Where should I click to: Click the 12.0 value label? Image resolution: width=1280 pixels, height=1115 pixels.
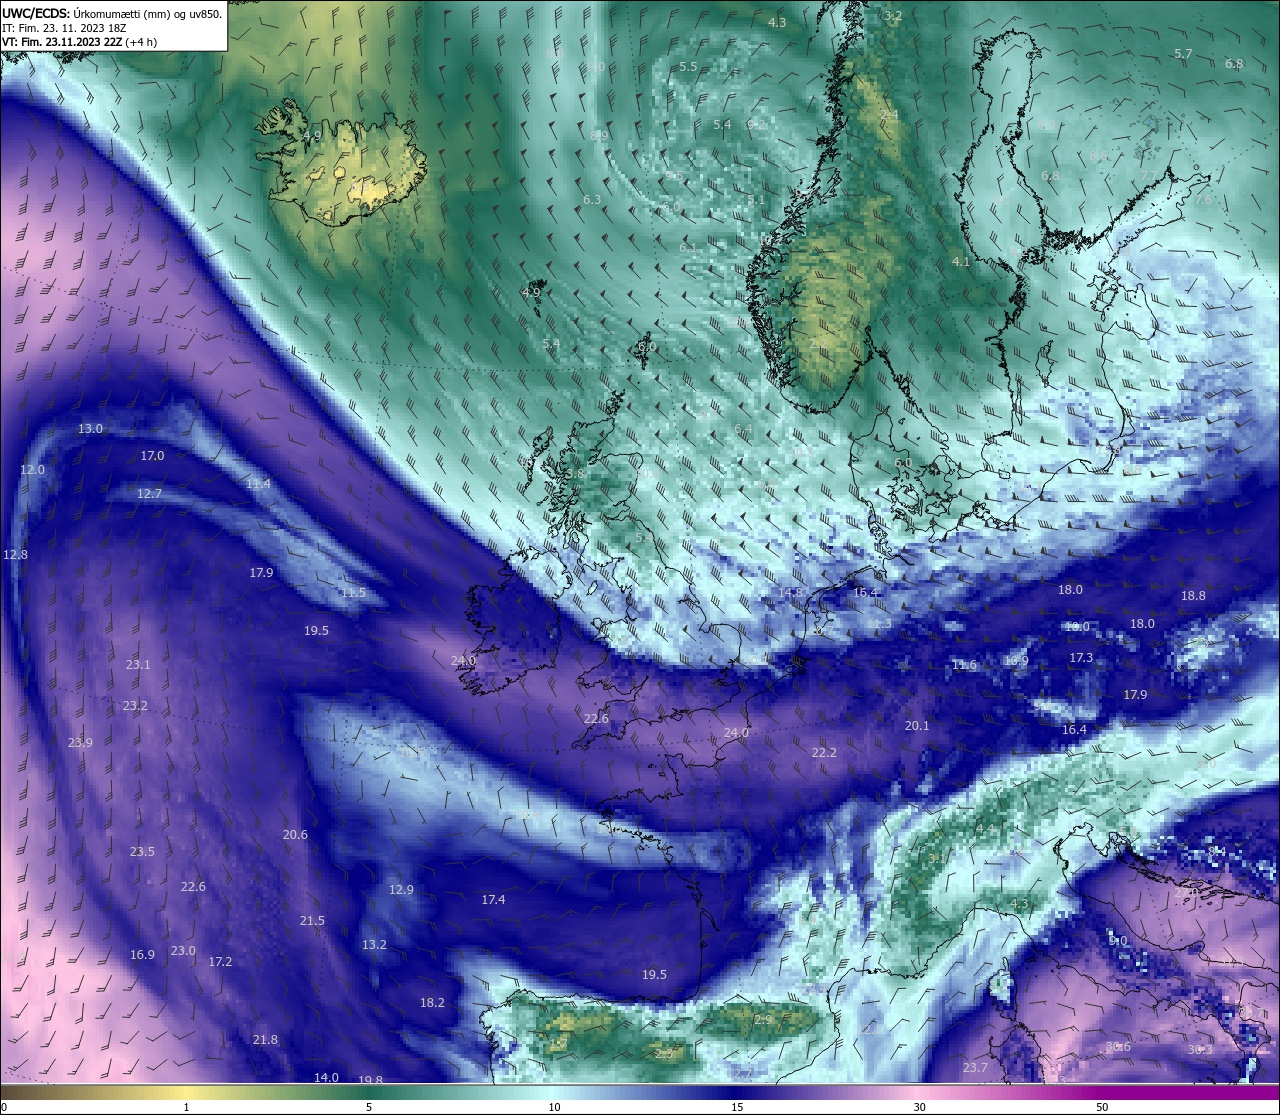(x=32, y=470)
